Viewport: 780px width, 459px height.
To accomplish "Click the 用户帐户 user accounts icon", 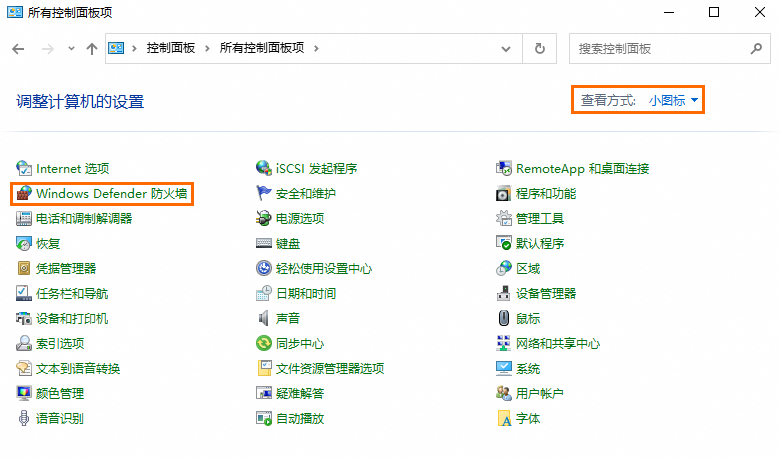I will [x=504, y=394].
